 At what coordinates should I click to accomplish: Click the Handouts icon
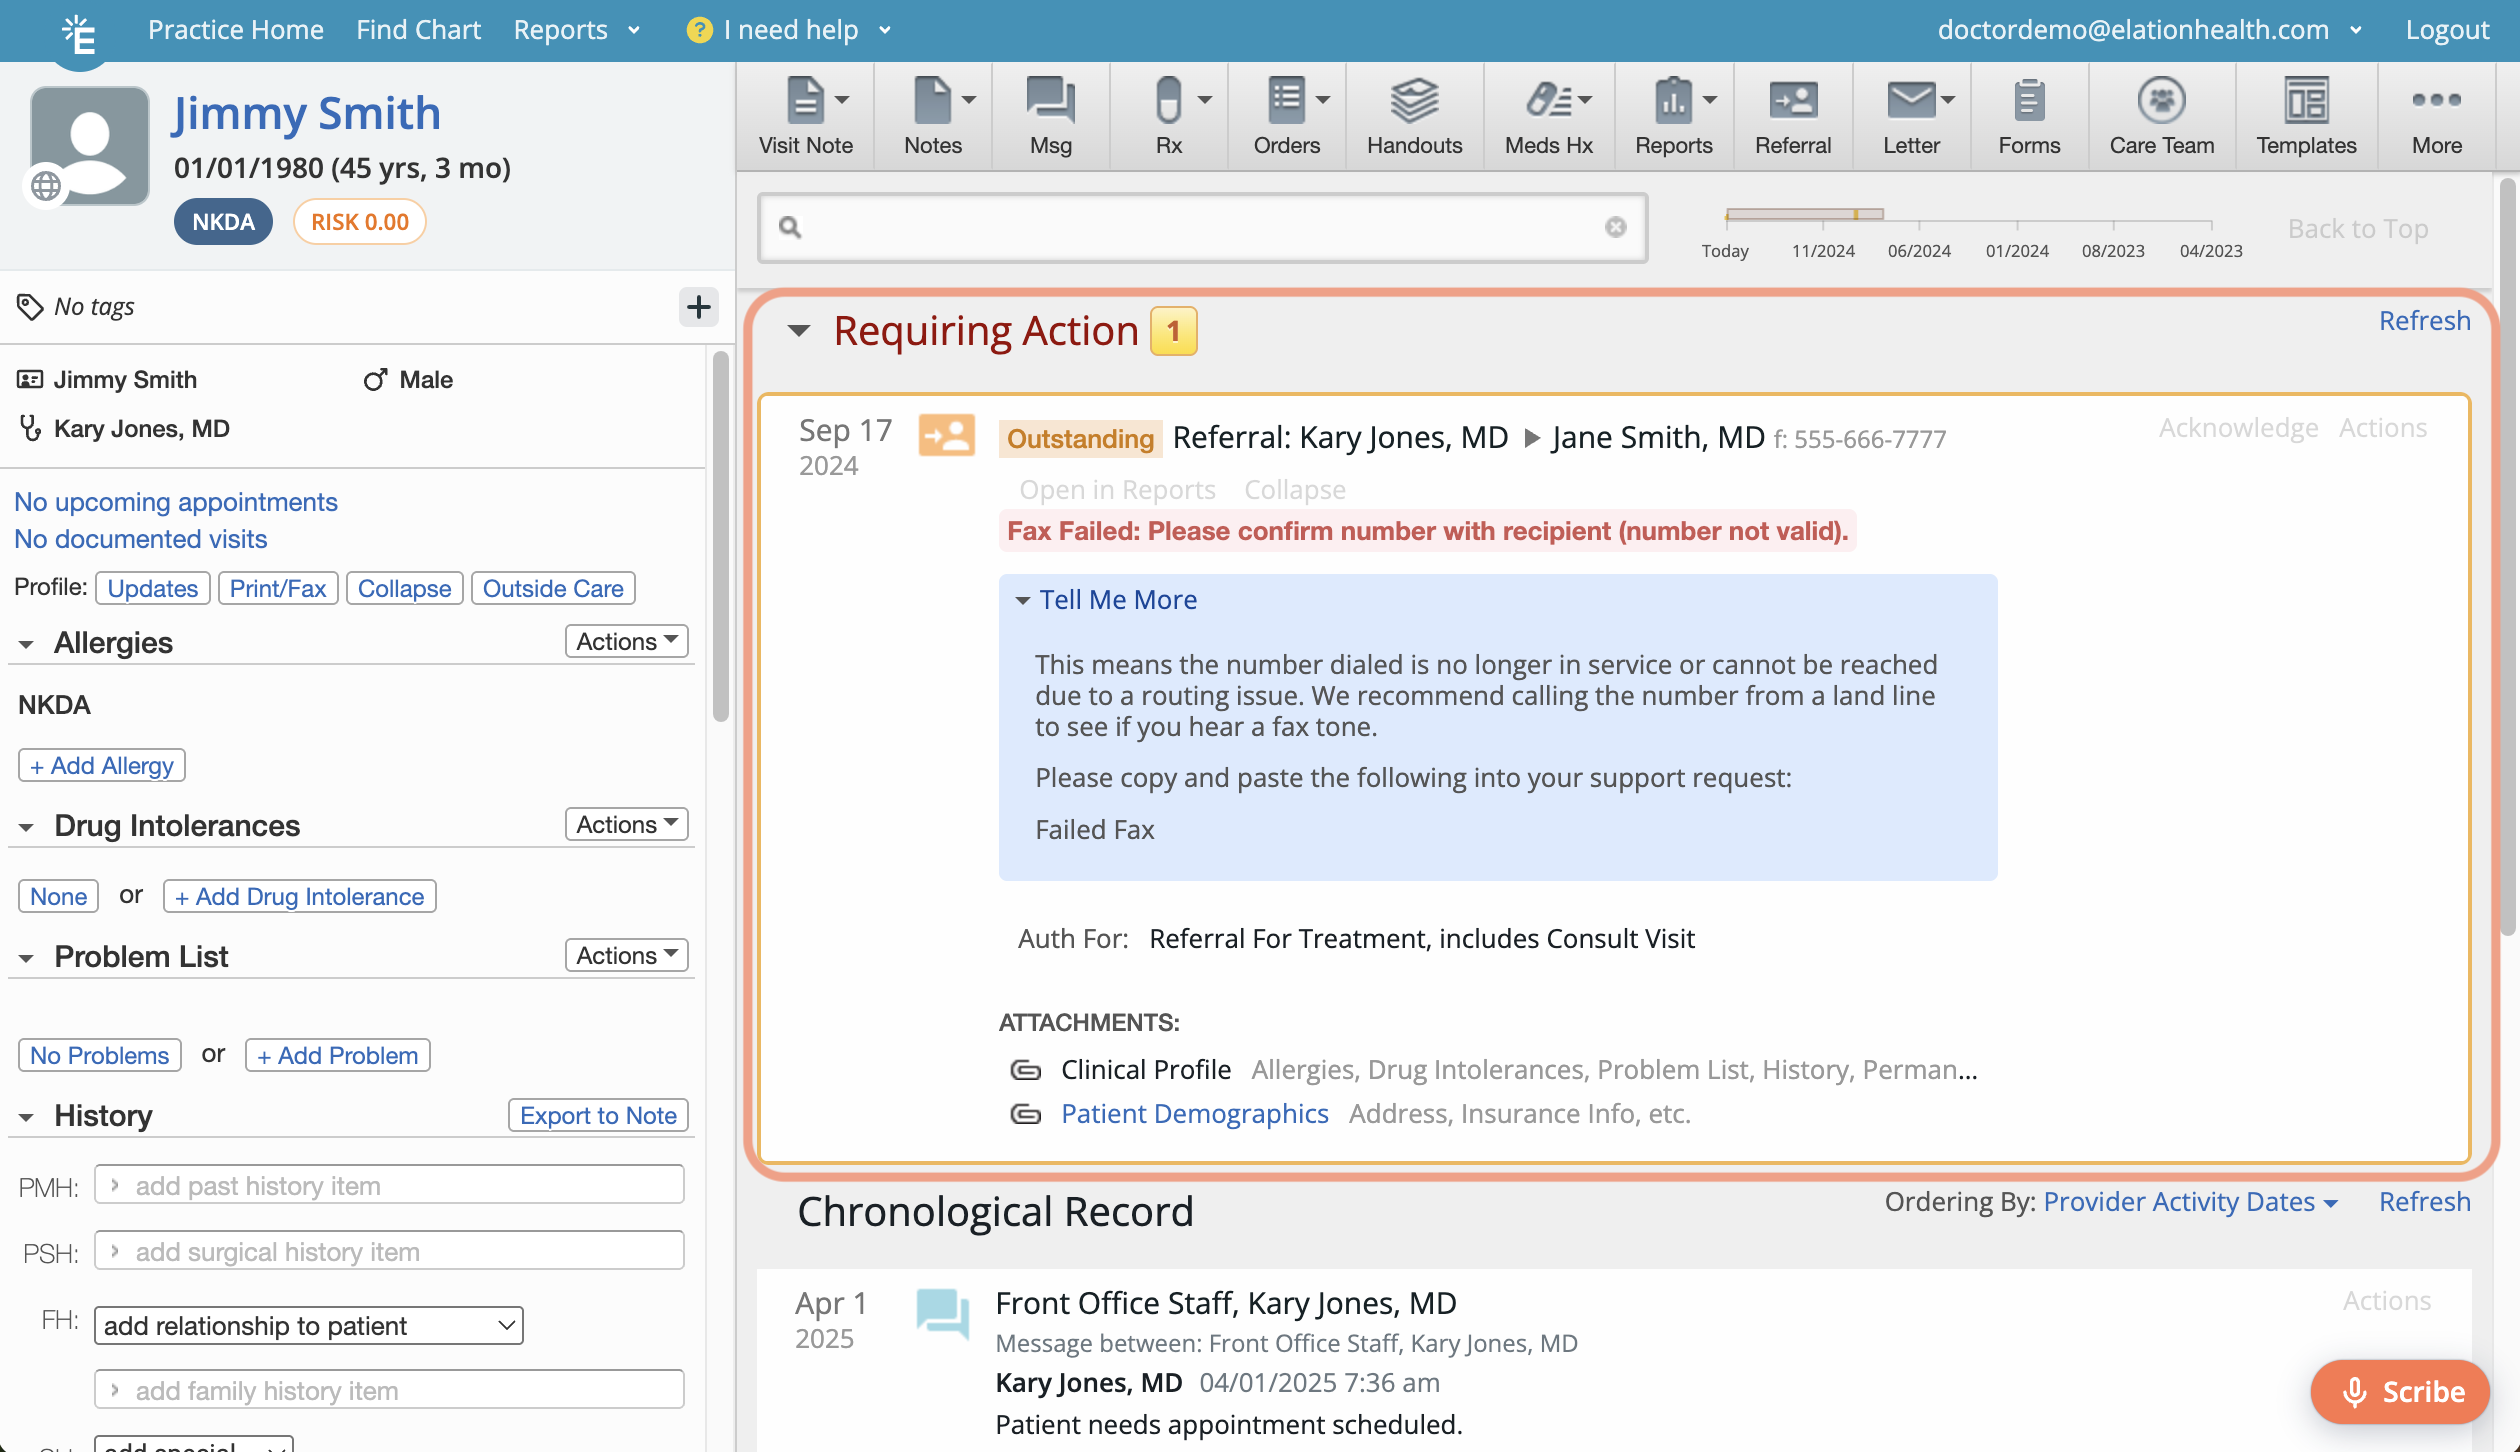[1413, 115]
